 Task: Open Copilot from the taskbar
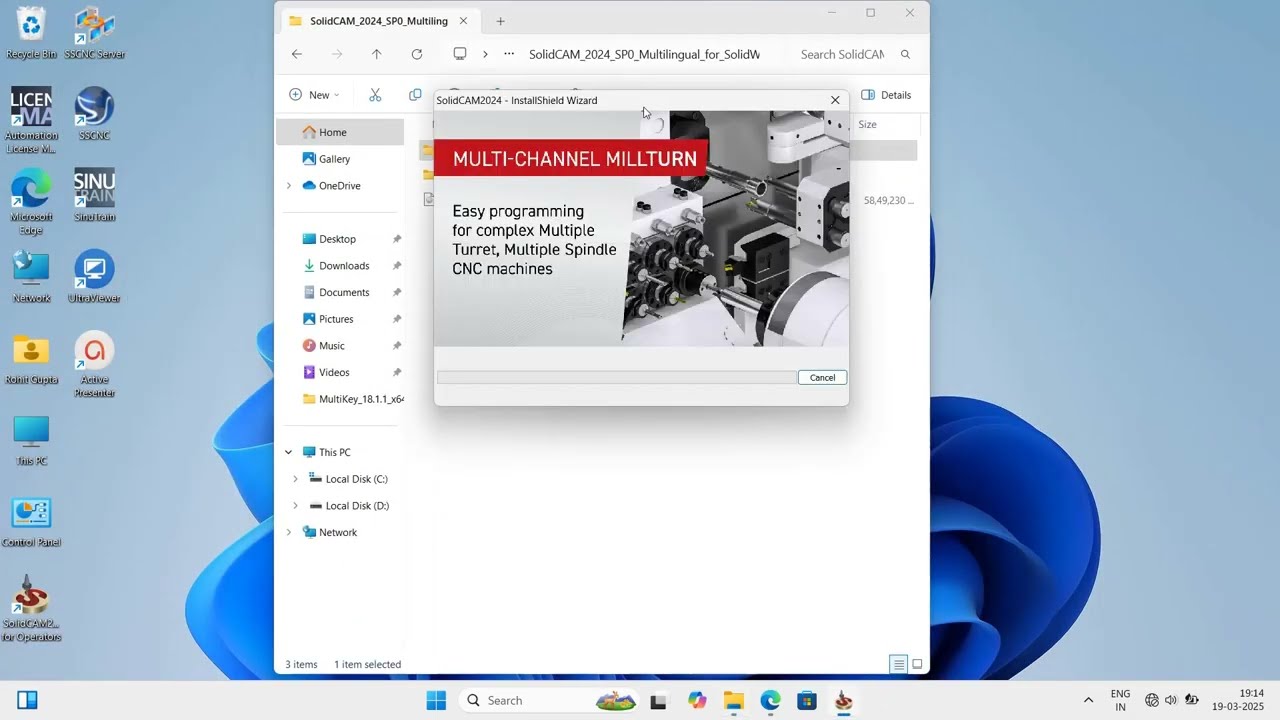[697, 701]
